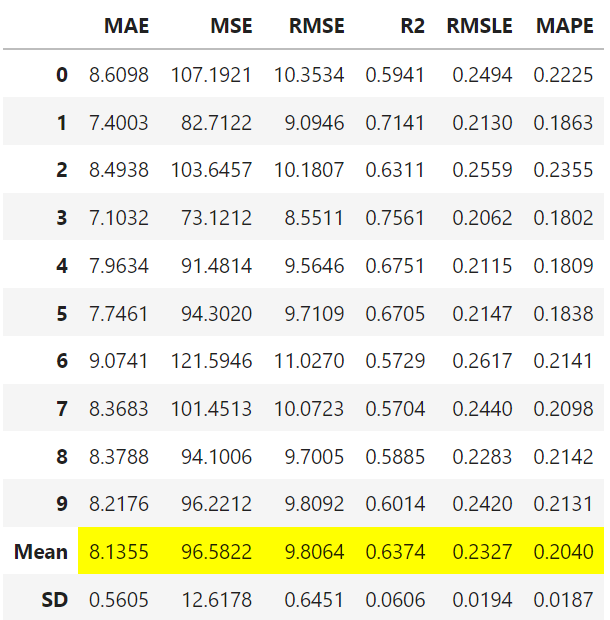
Task: Select the row label 3
Action: [x=62, y=218]
